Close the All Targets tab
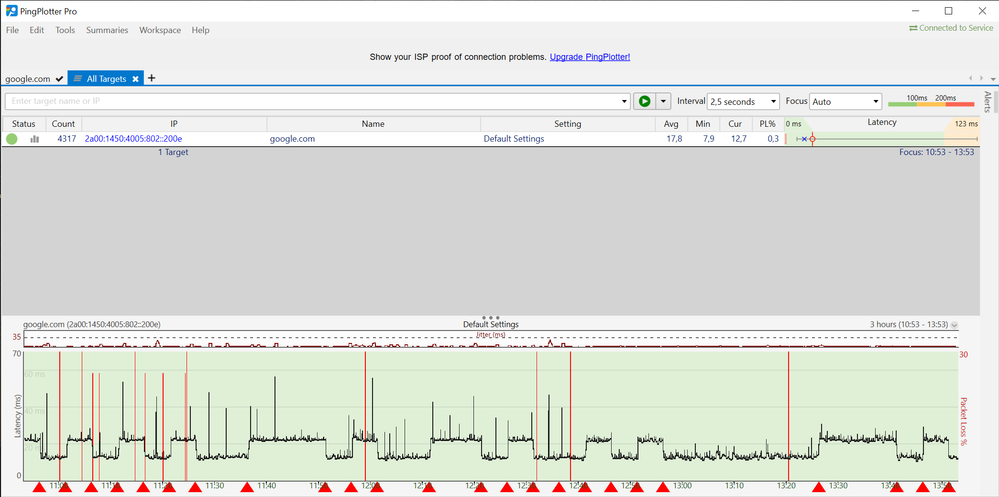Viewport: 999px width, 497px height. coord(134,78)
